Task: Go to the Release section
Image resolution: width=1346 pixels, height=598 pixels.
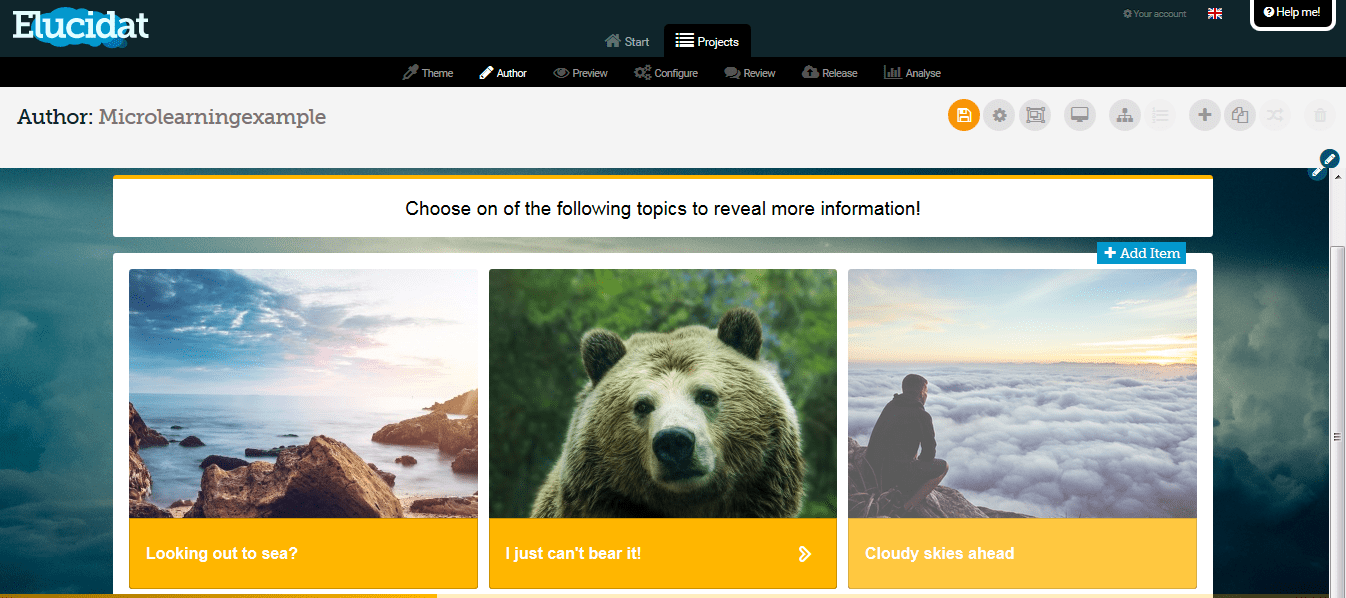Action: pos(829,72)
